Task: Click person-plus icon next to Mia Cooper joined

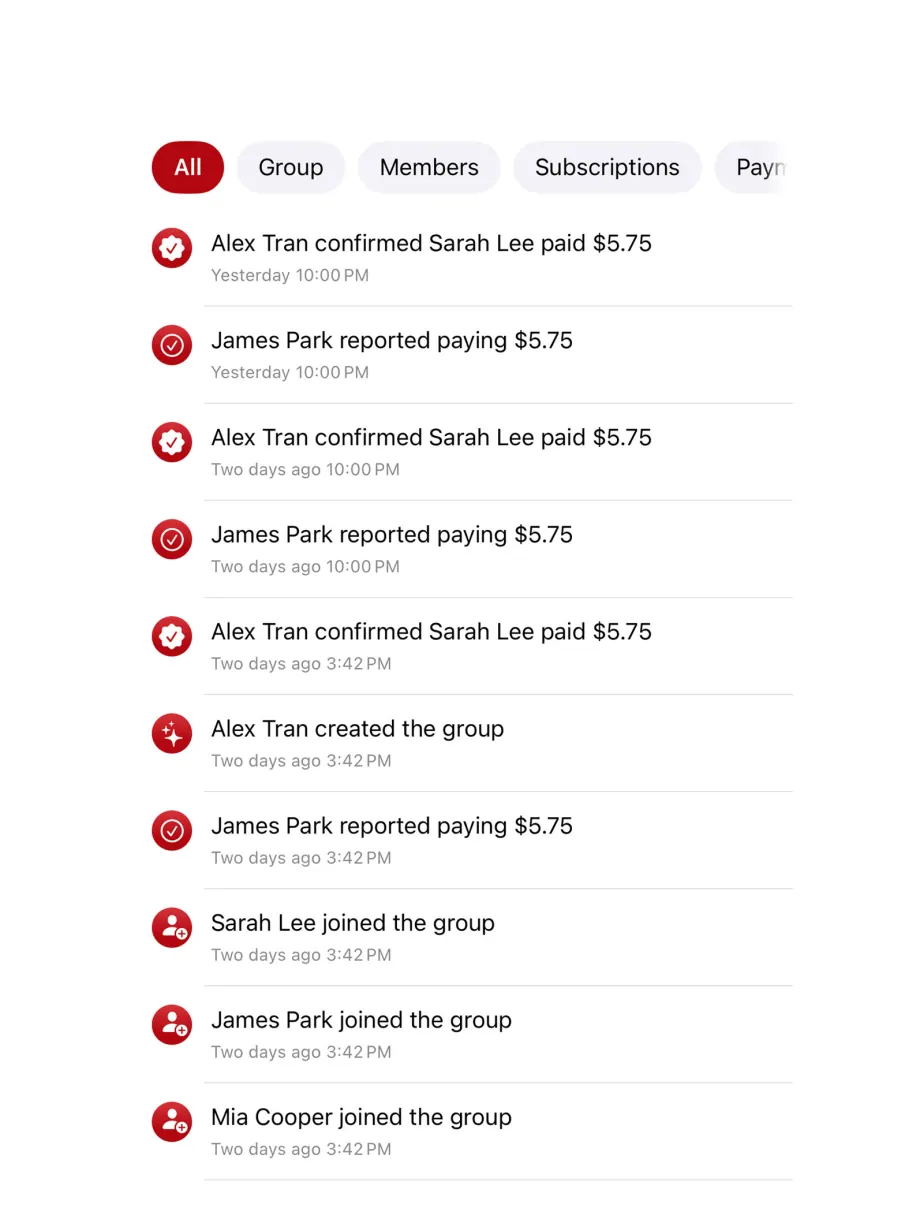Action: tap(172, 1121)
